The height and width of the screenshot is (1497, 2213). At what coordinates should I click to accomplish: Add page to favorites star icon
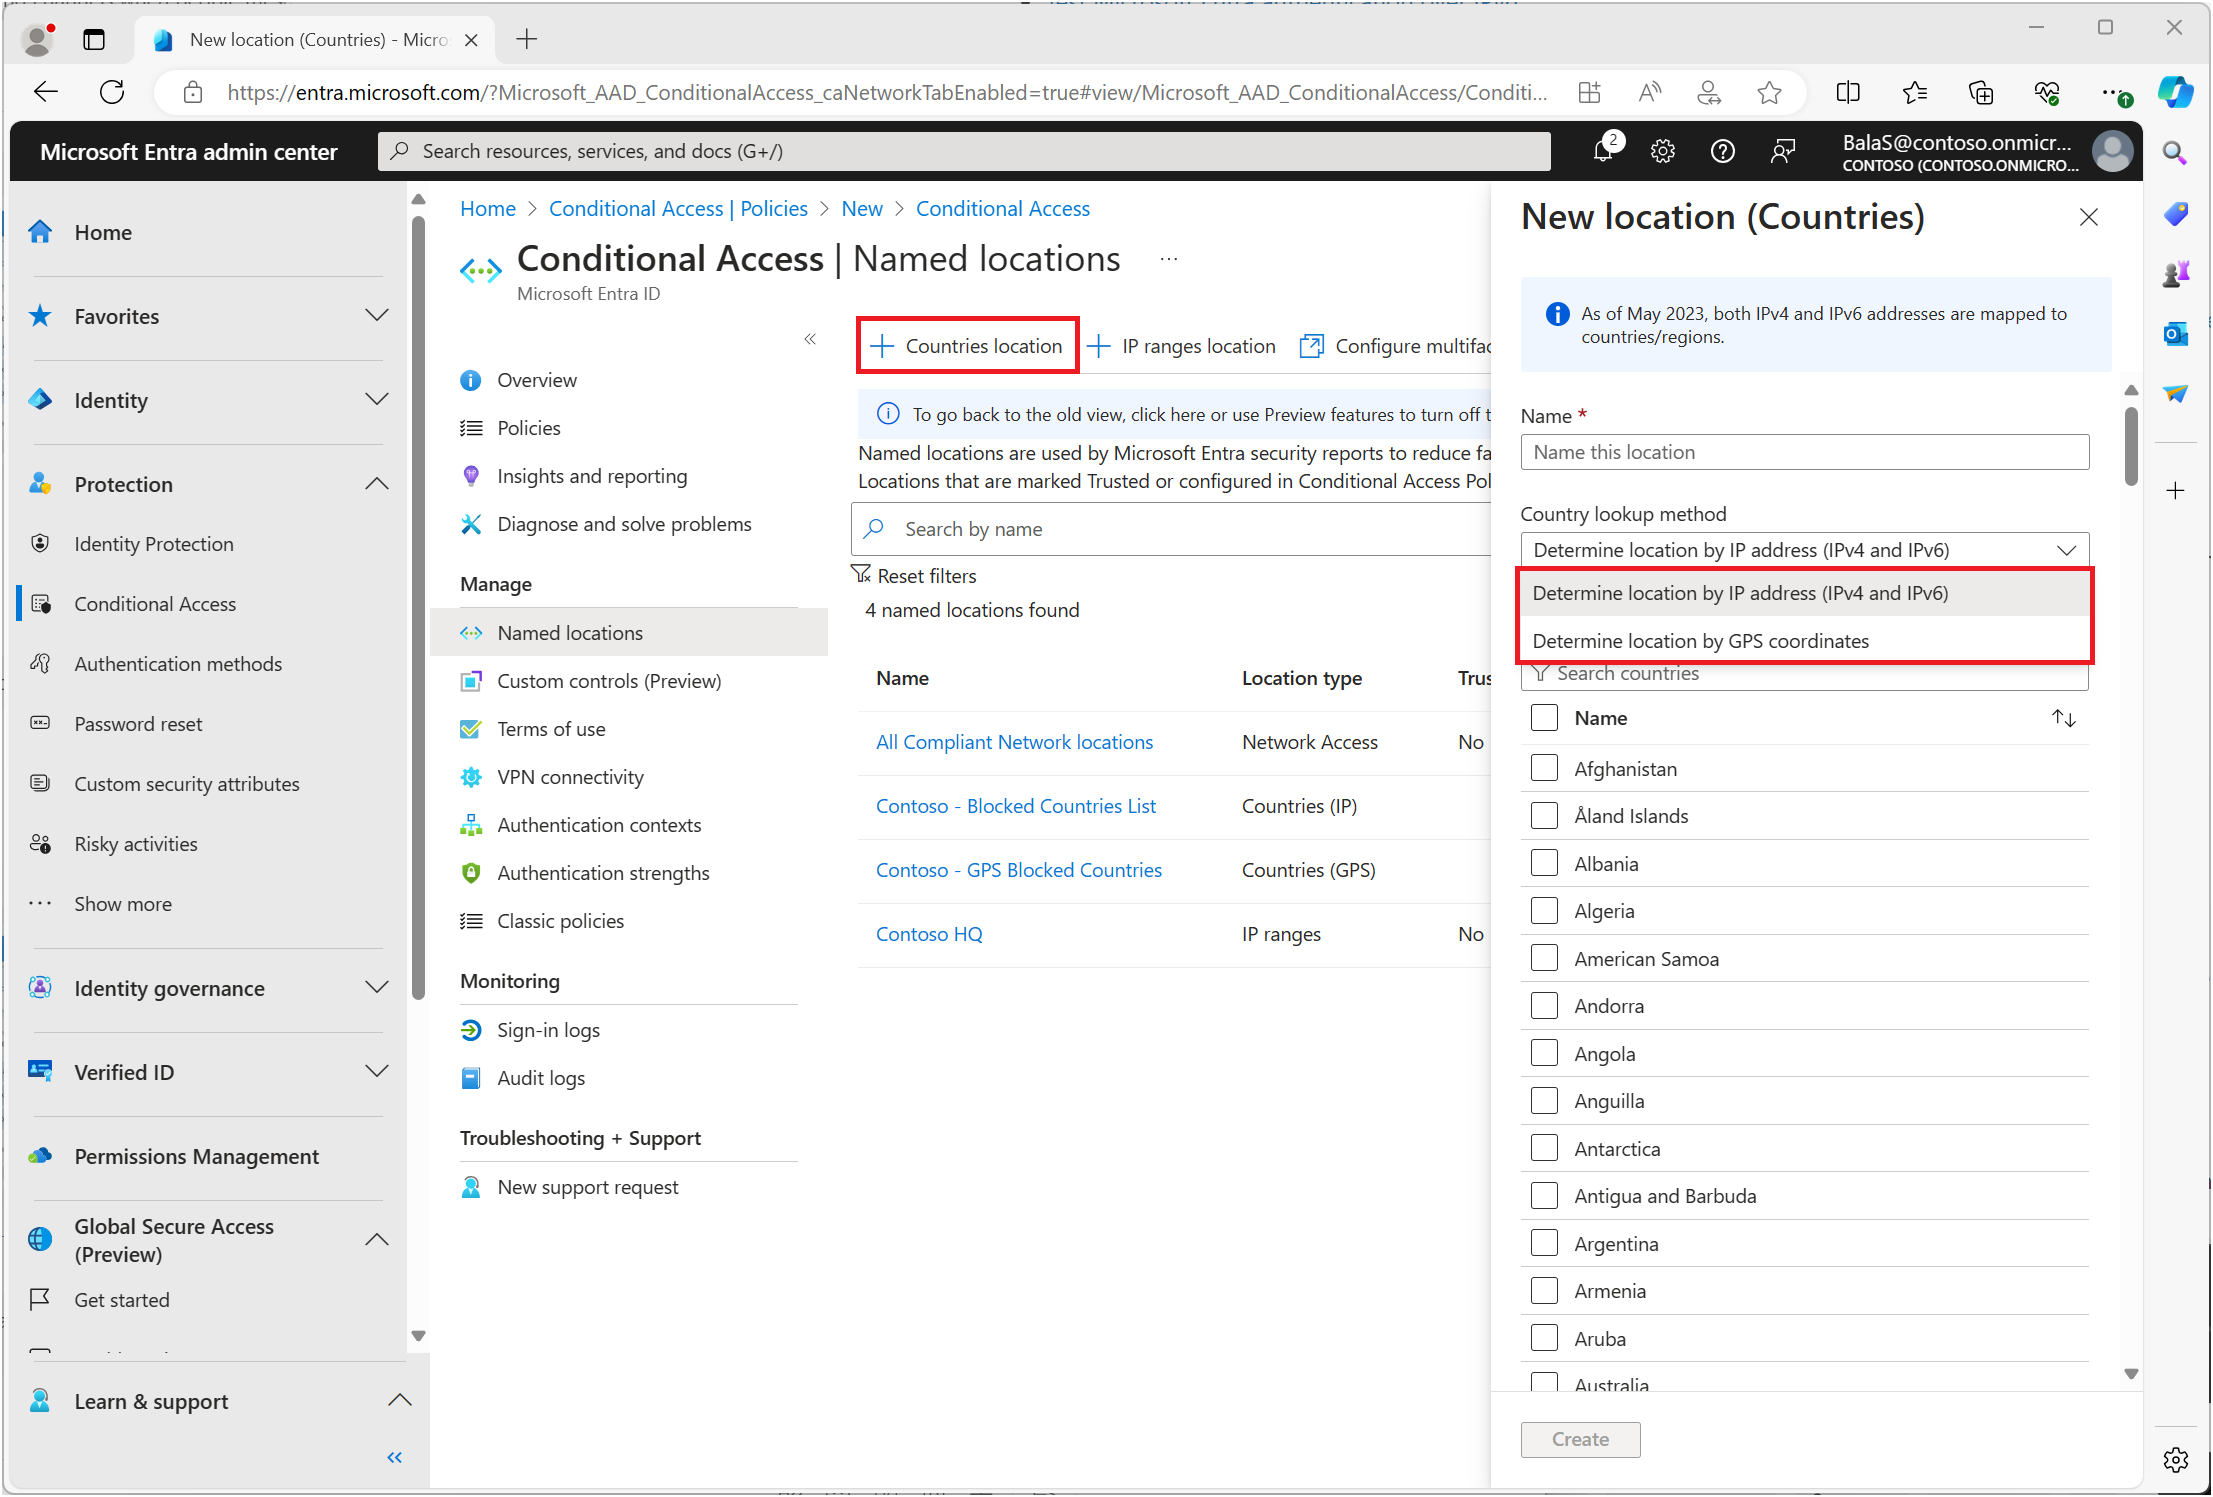1769,93
